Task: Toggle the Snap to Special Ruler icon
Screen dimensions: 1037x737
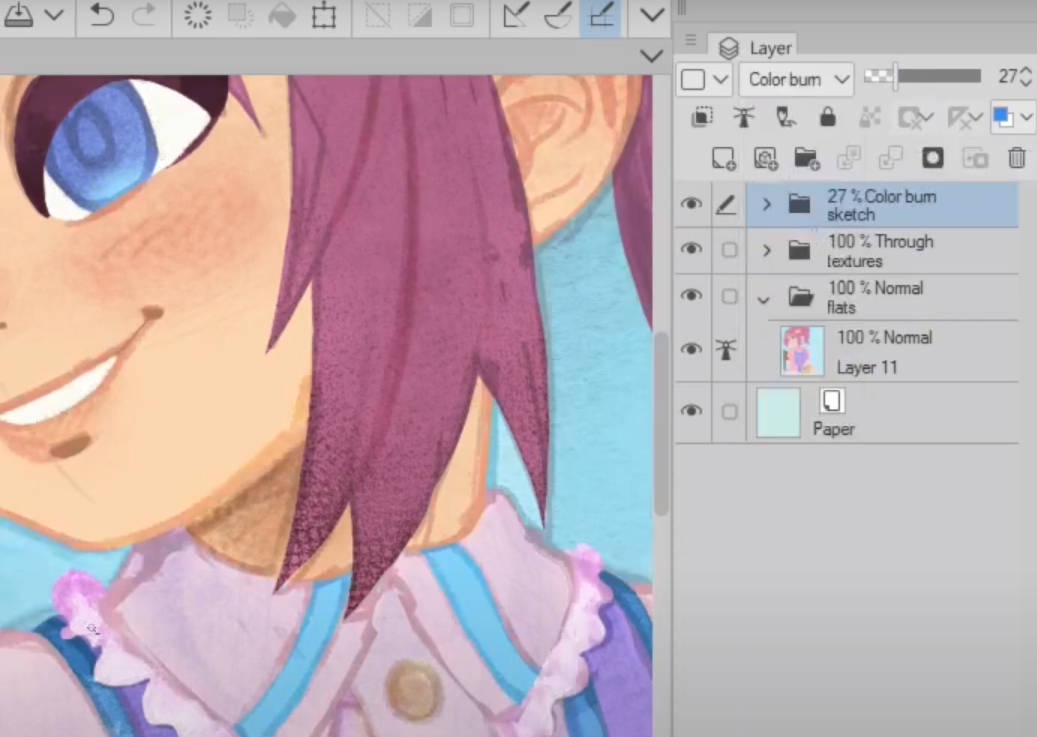Action: (558, 16)
